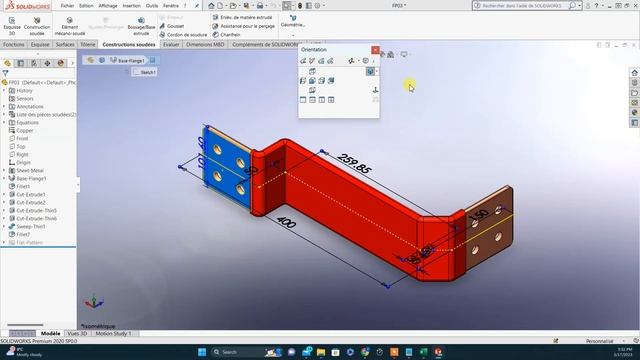
Task: Click the New document icon
Action: click(220, 6)
